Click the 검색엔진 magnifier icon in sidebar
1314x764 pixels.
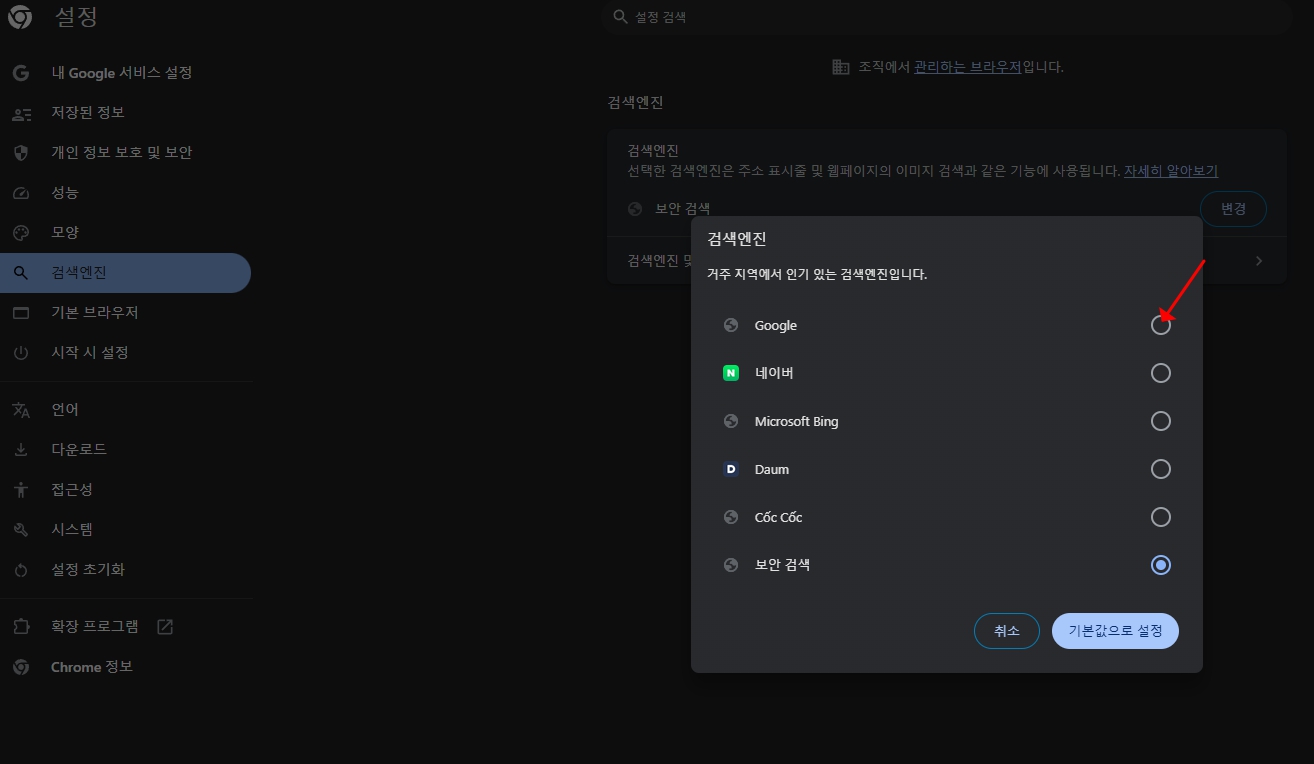(x=21, y=273)
